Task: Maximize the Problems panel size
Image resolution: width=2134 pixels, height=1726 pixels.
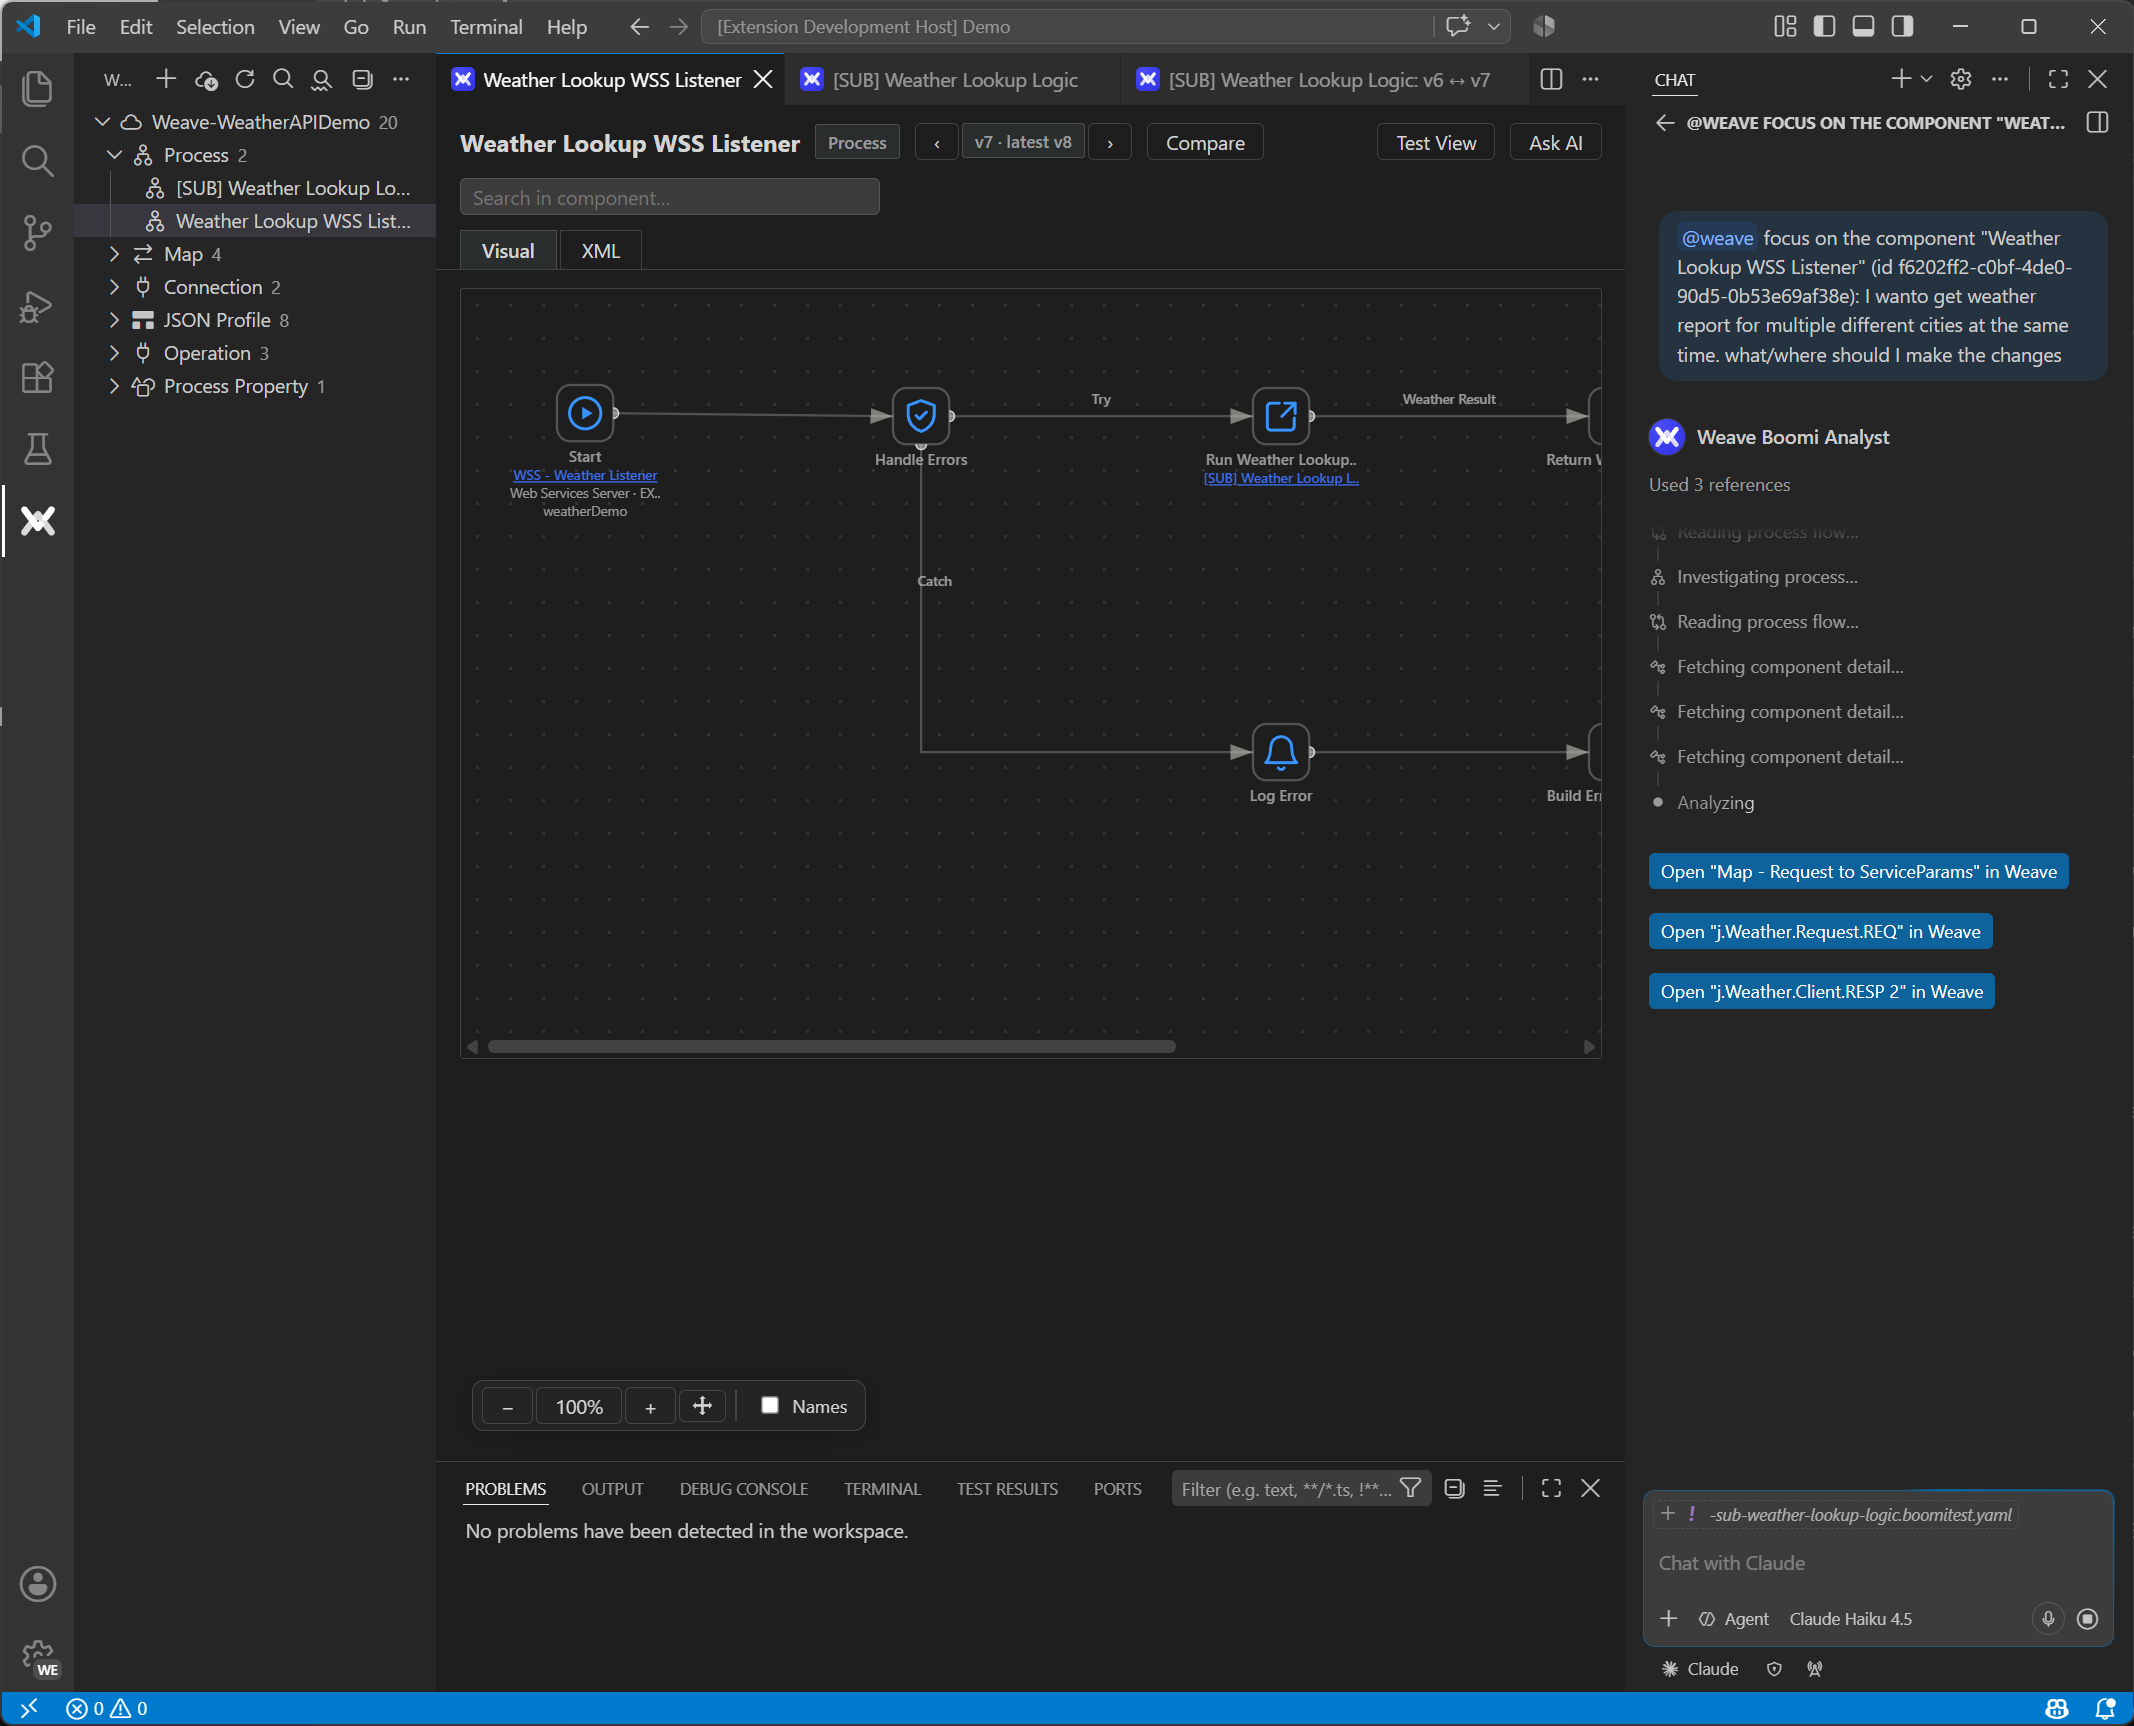Action: (1551, 1488)
